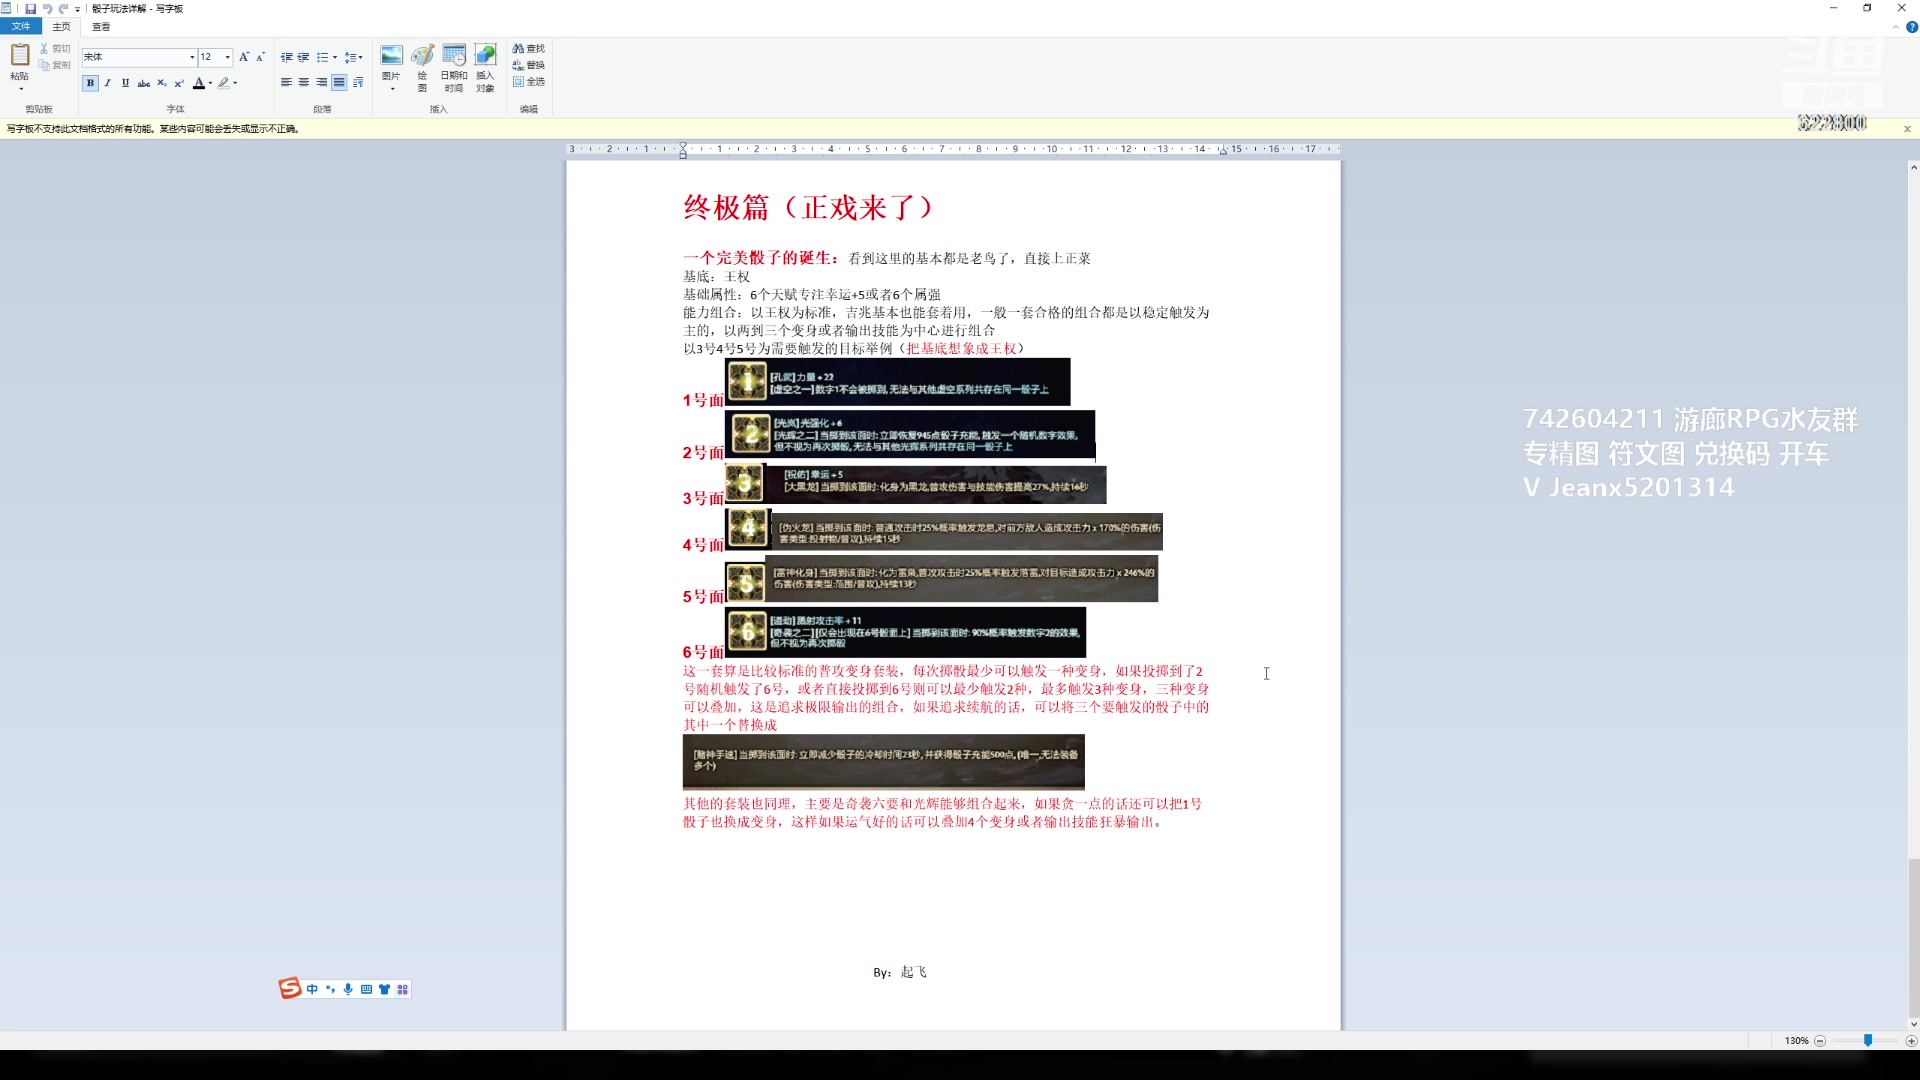Image resolution: width=1920 pixels, height=1080 pixels.
Task: Toggle bold formatting with the B button
Action: 89,83
